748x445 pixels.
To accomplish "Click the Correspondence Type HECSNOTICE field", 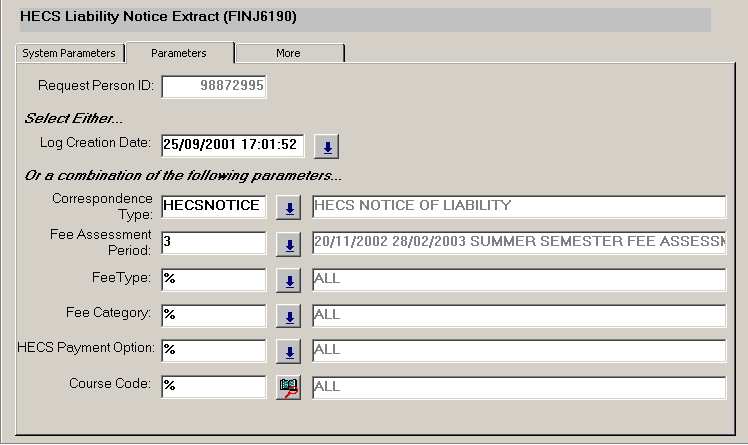I will [x=213, y=206].
